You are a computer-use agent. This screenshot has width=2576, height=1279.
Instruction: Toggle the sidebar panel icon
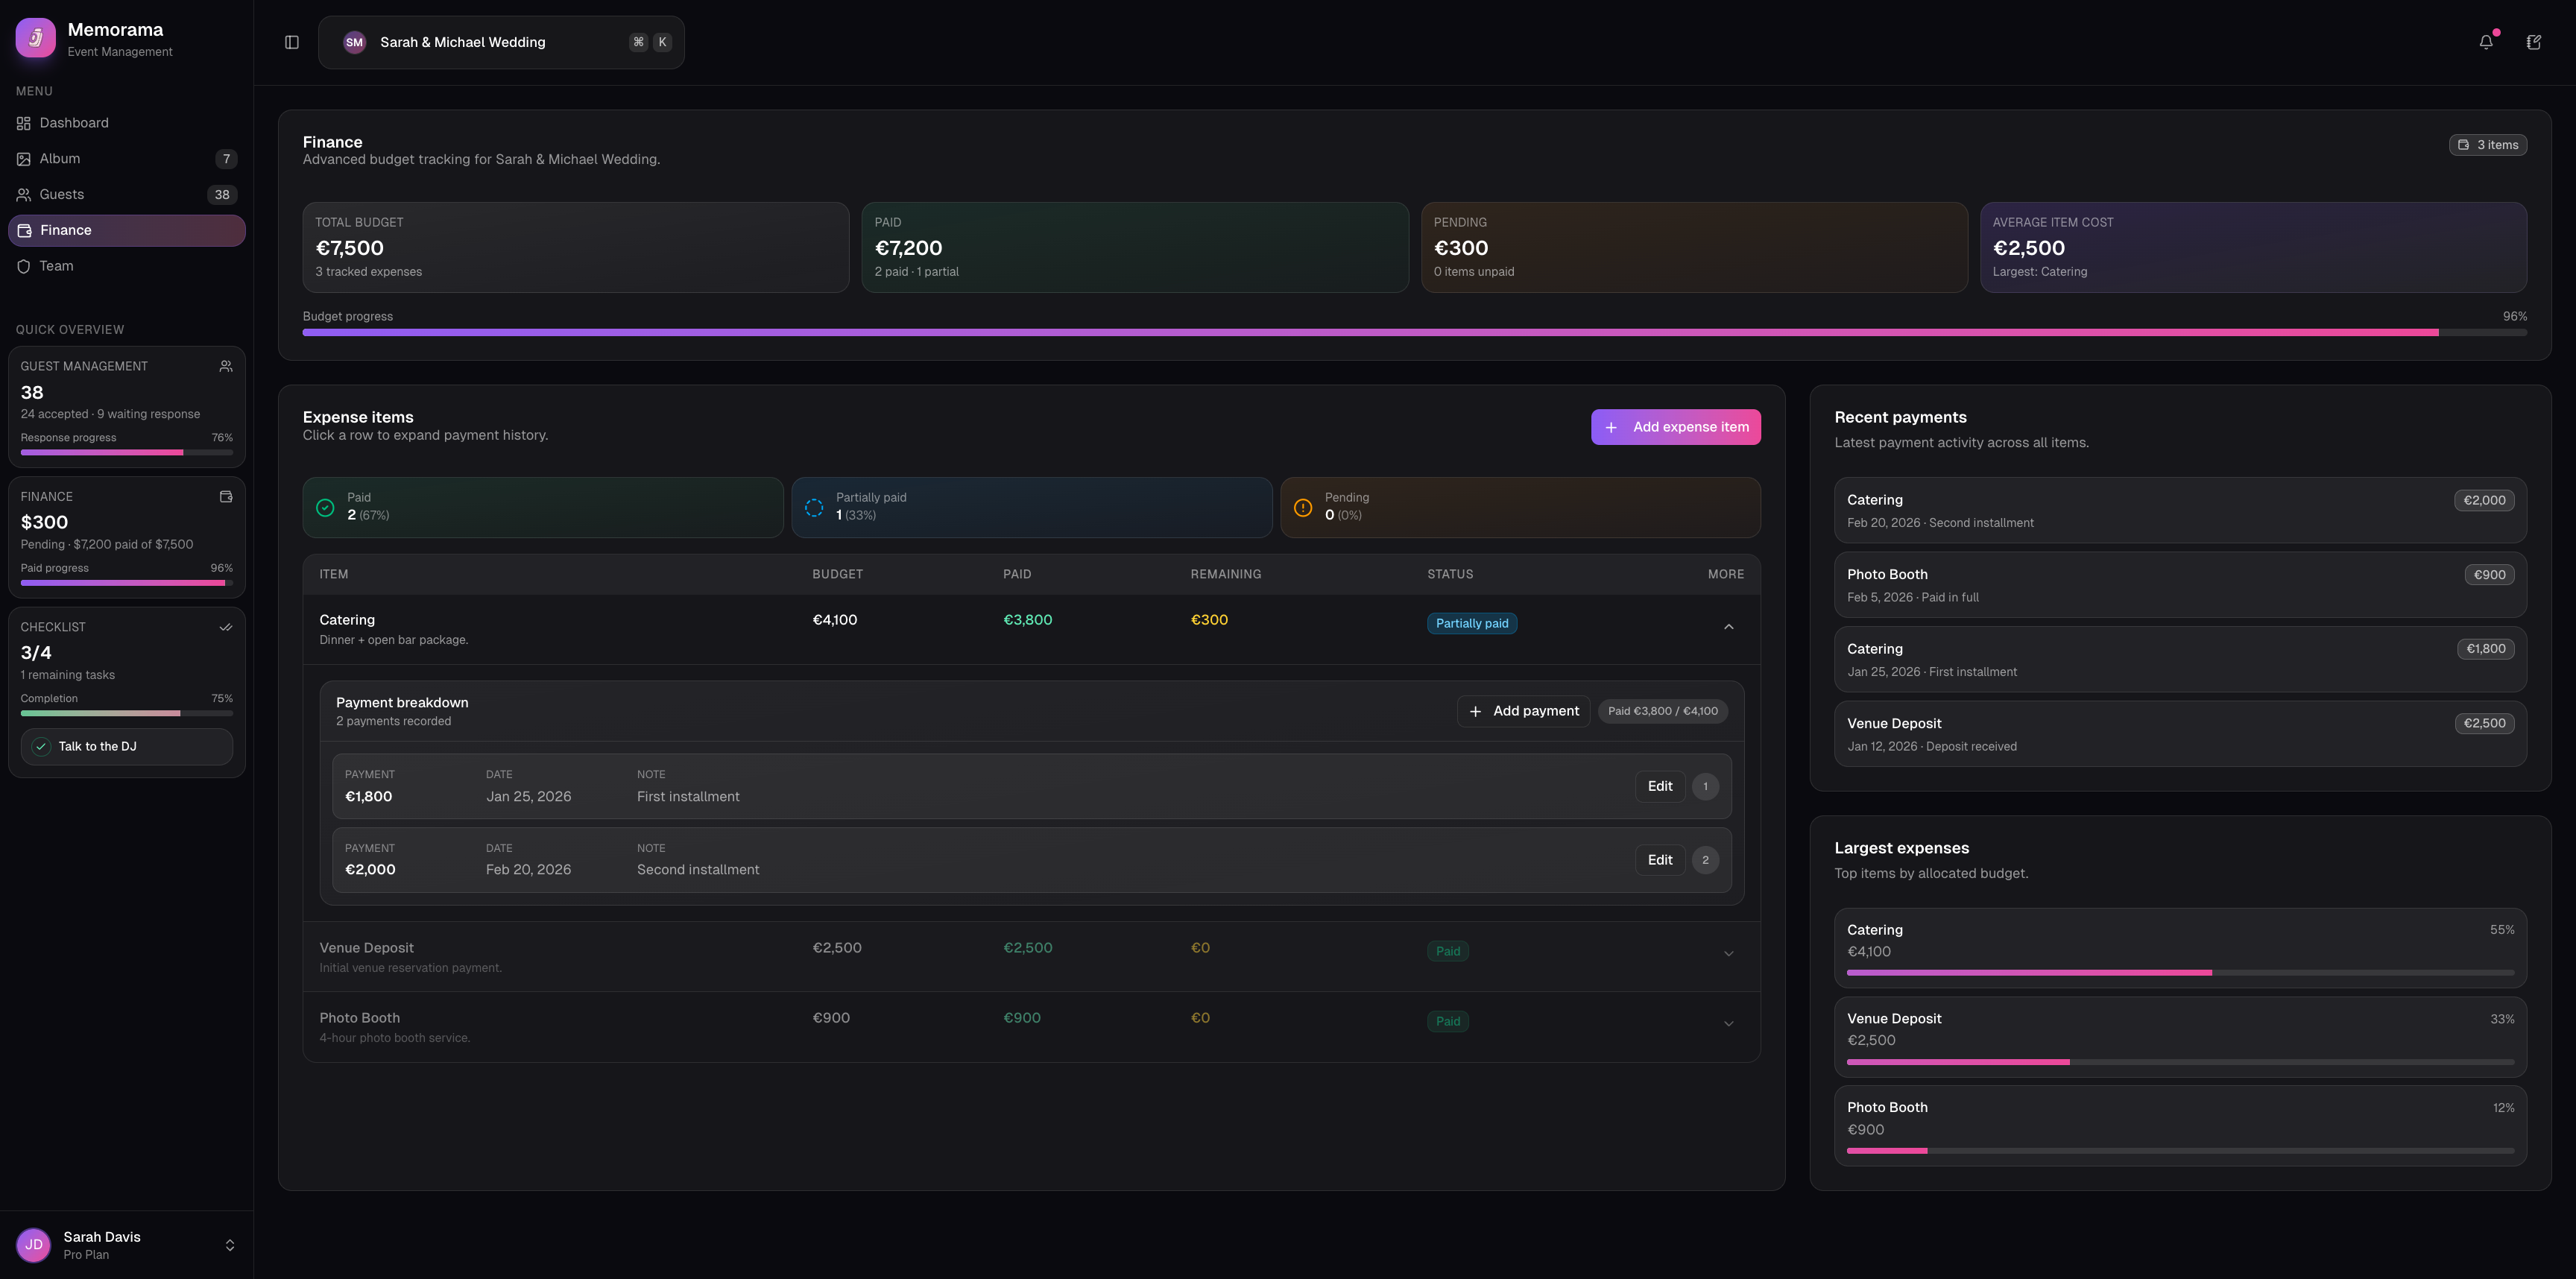[x=292, y=42]
